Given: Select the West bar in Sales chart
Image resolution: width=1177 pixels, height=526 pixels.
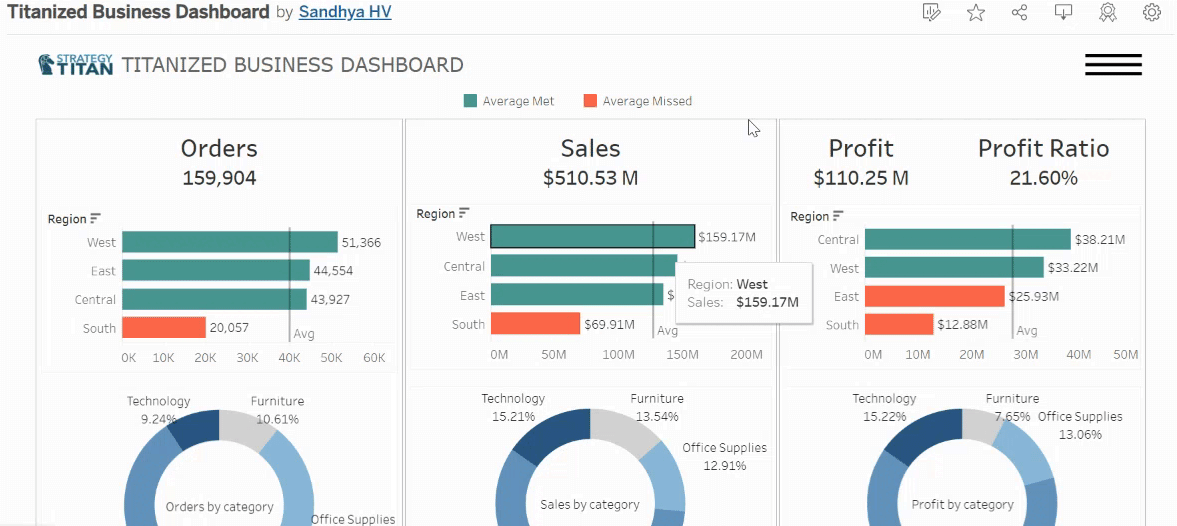Looking at the screenshot, I should click(x=592, y=236).
